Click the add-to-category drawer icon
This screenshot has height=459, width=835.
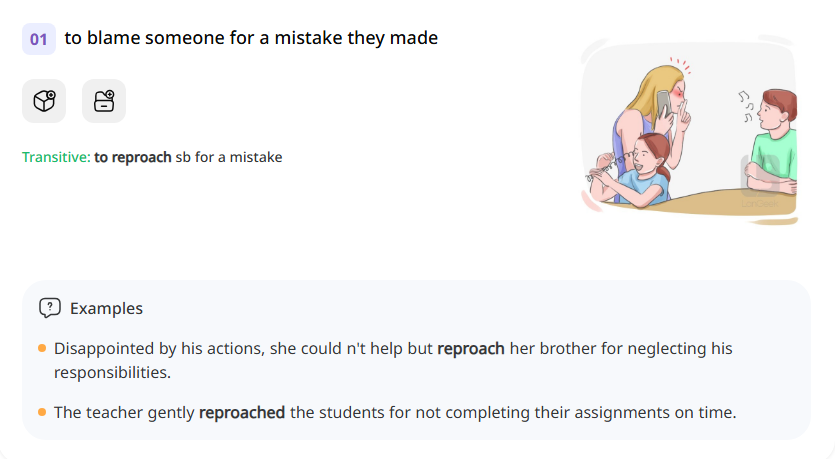tap(104, 101)
